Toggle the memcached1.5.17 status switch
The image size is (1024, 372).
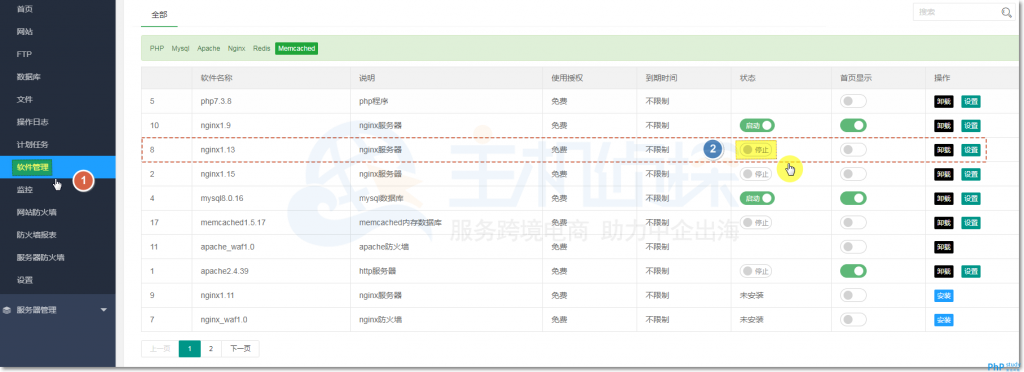click(x=756, y=223)
